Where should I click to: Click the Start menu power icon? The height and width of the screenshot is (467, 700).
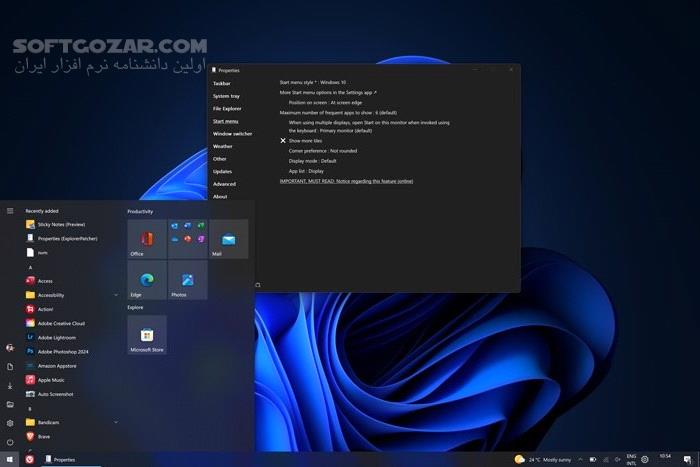10,441
